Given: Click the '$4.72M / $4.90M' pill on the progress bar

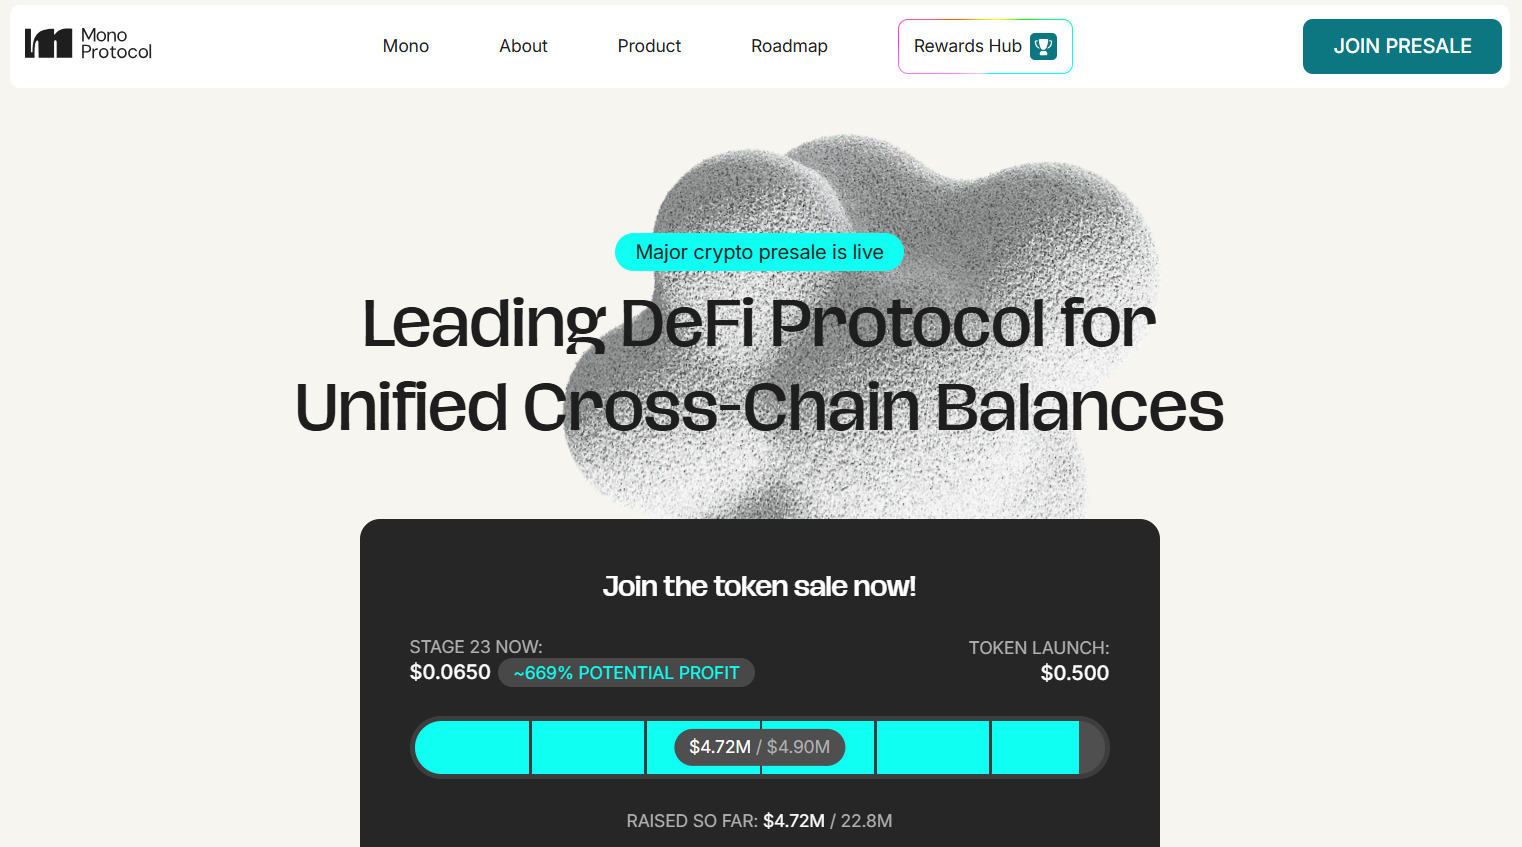Looking at the screenshot, I should (x=760, y=747).
